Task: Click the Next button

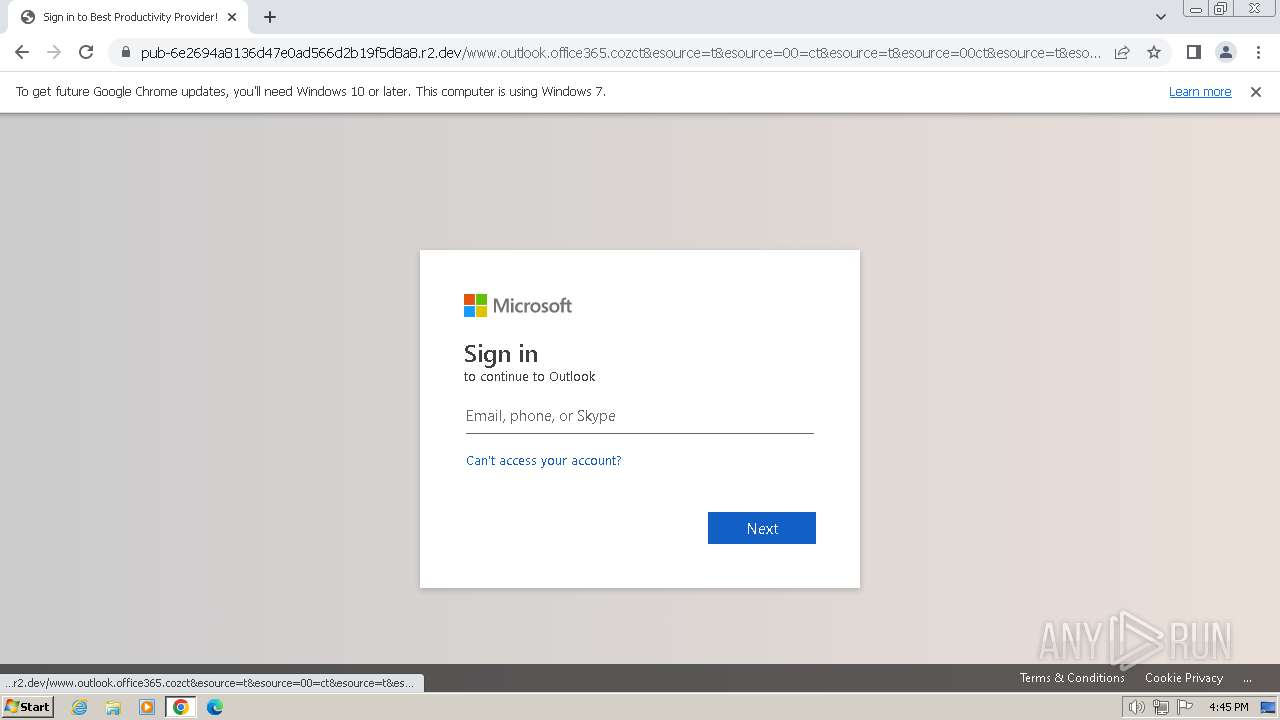Action: [x=762, y=528]
